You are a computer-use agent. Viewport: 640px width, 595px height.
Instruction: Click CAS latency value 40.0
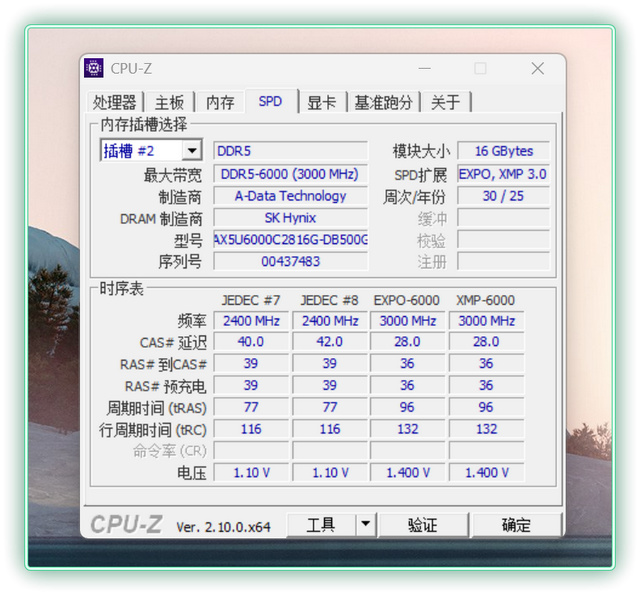(251, 342)
